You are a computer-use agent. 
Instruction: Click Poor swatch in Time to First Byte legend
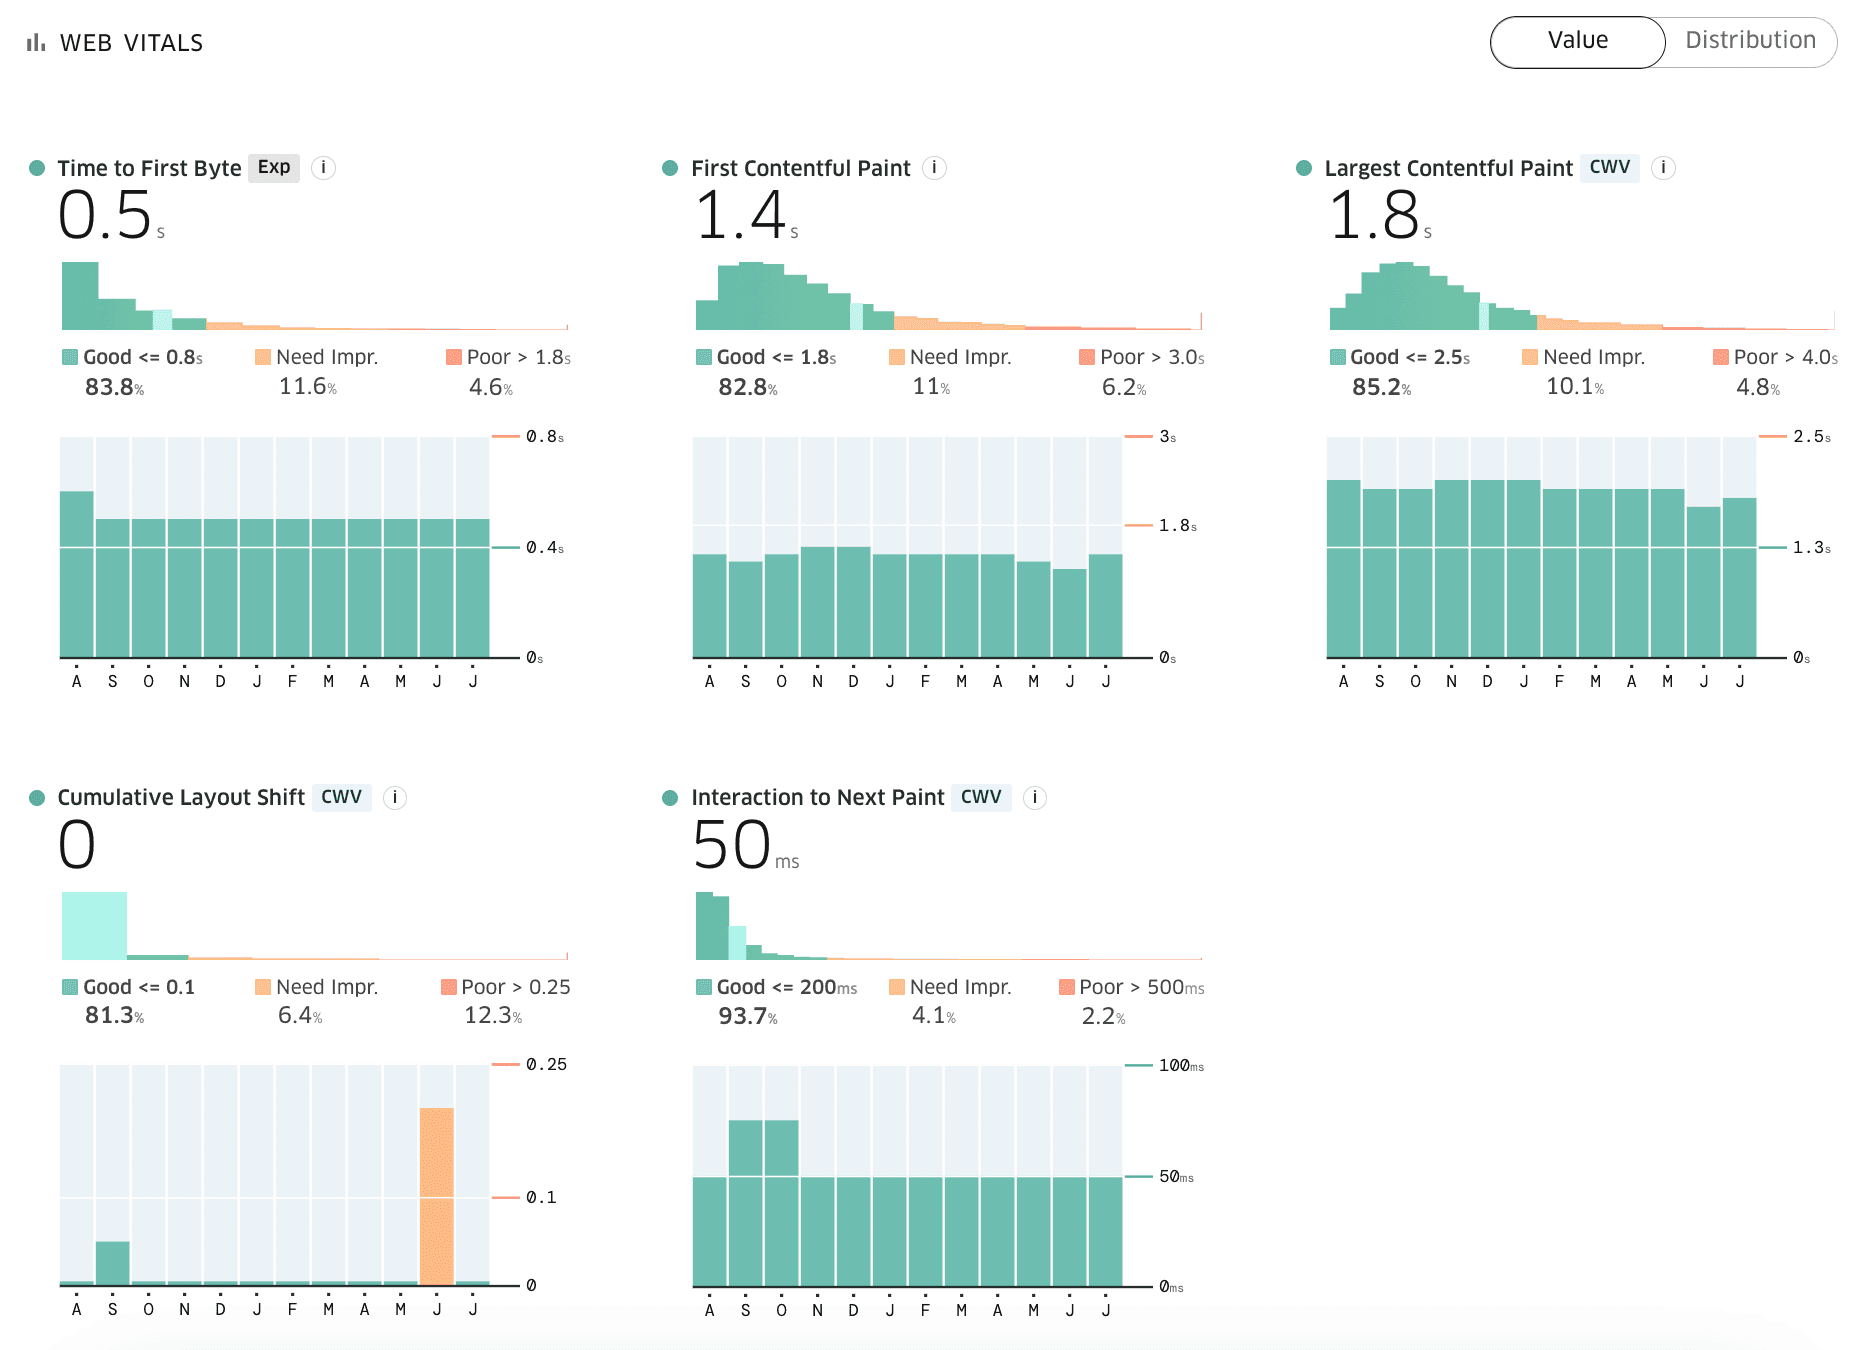point(454,357)
